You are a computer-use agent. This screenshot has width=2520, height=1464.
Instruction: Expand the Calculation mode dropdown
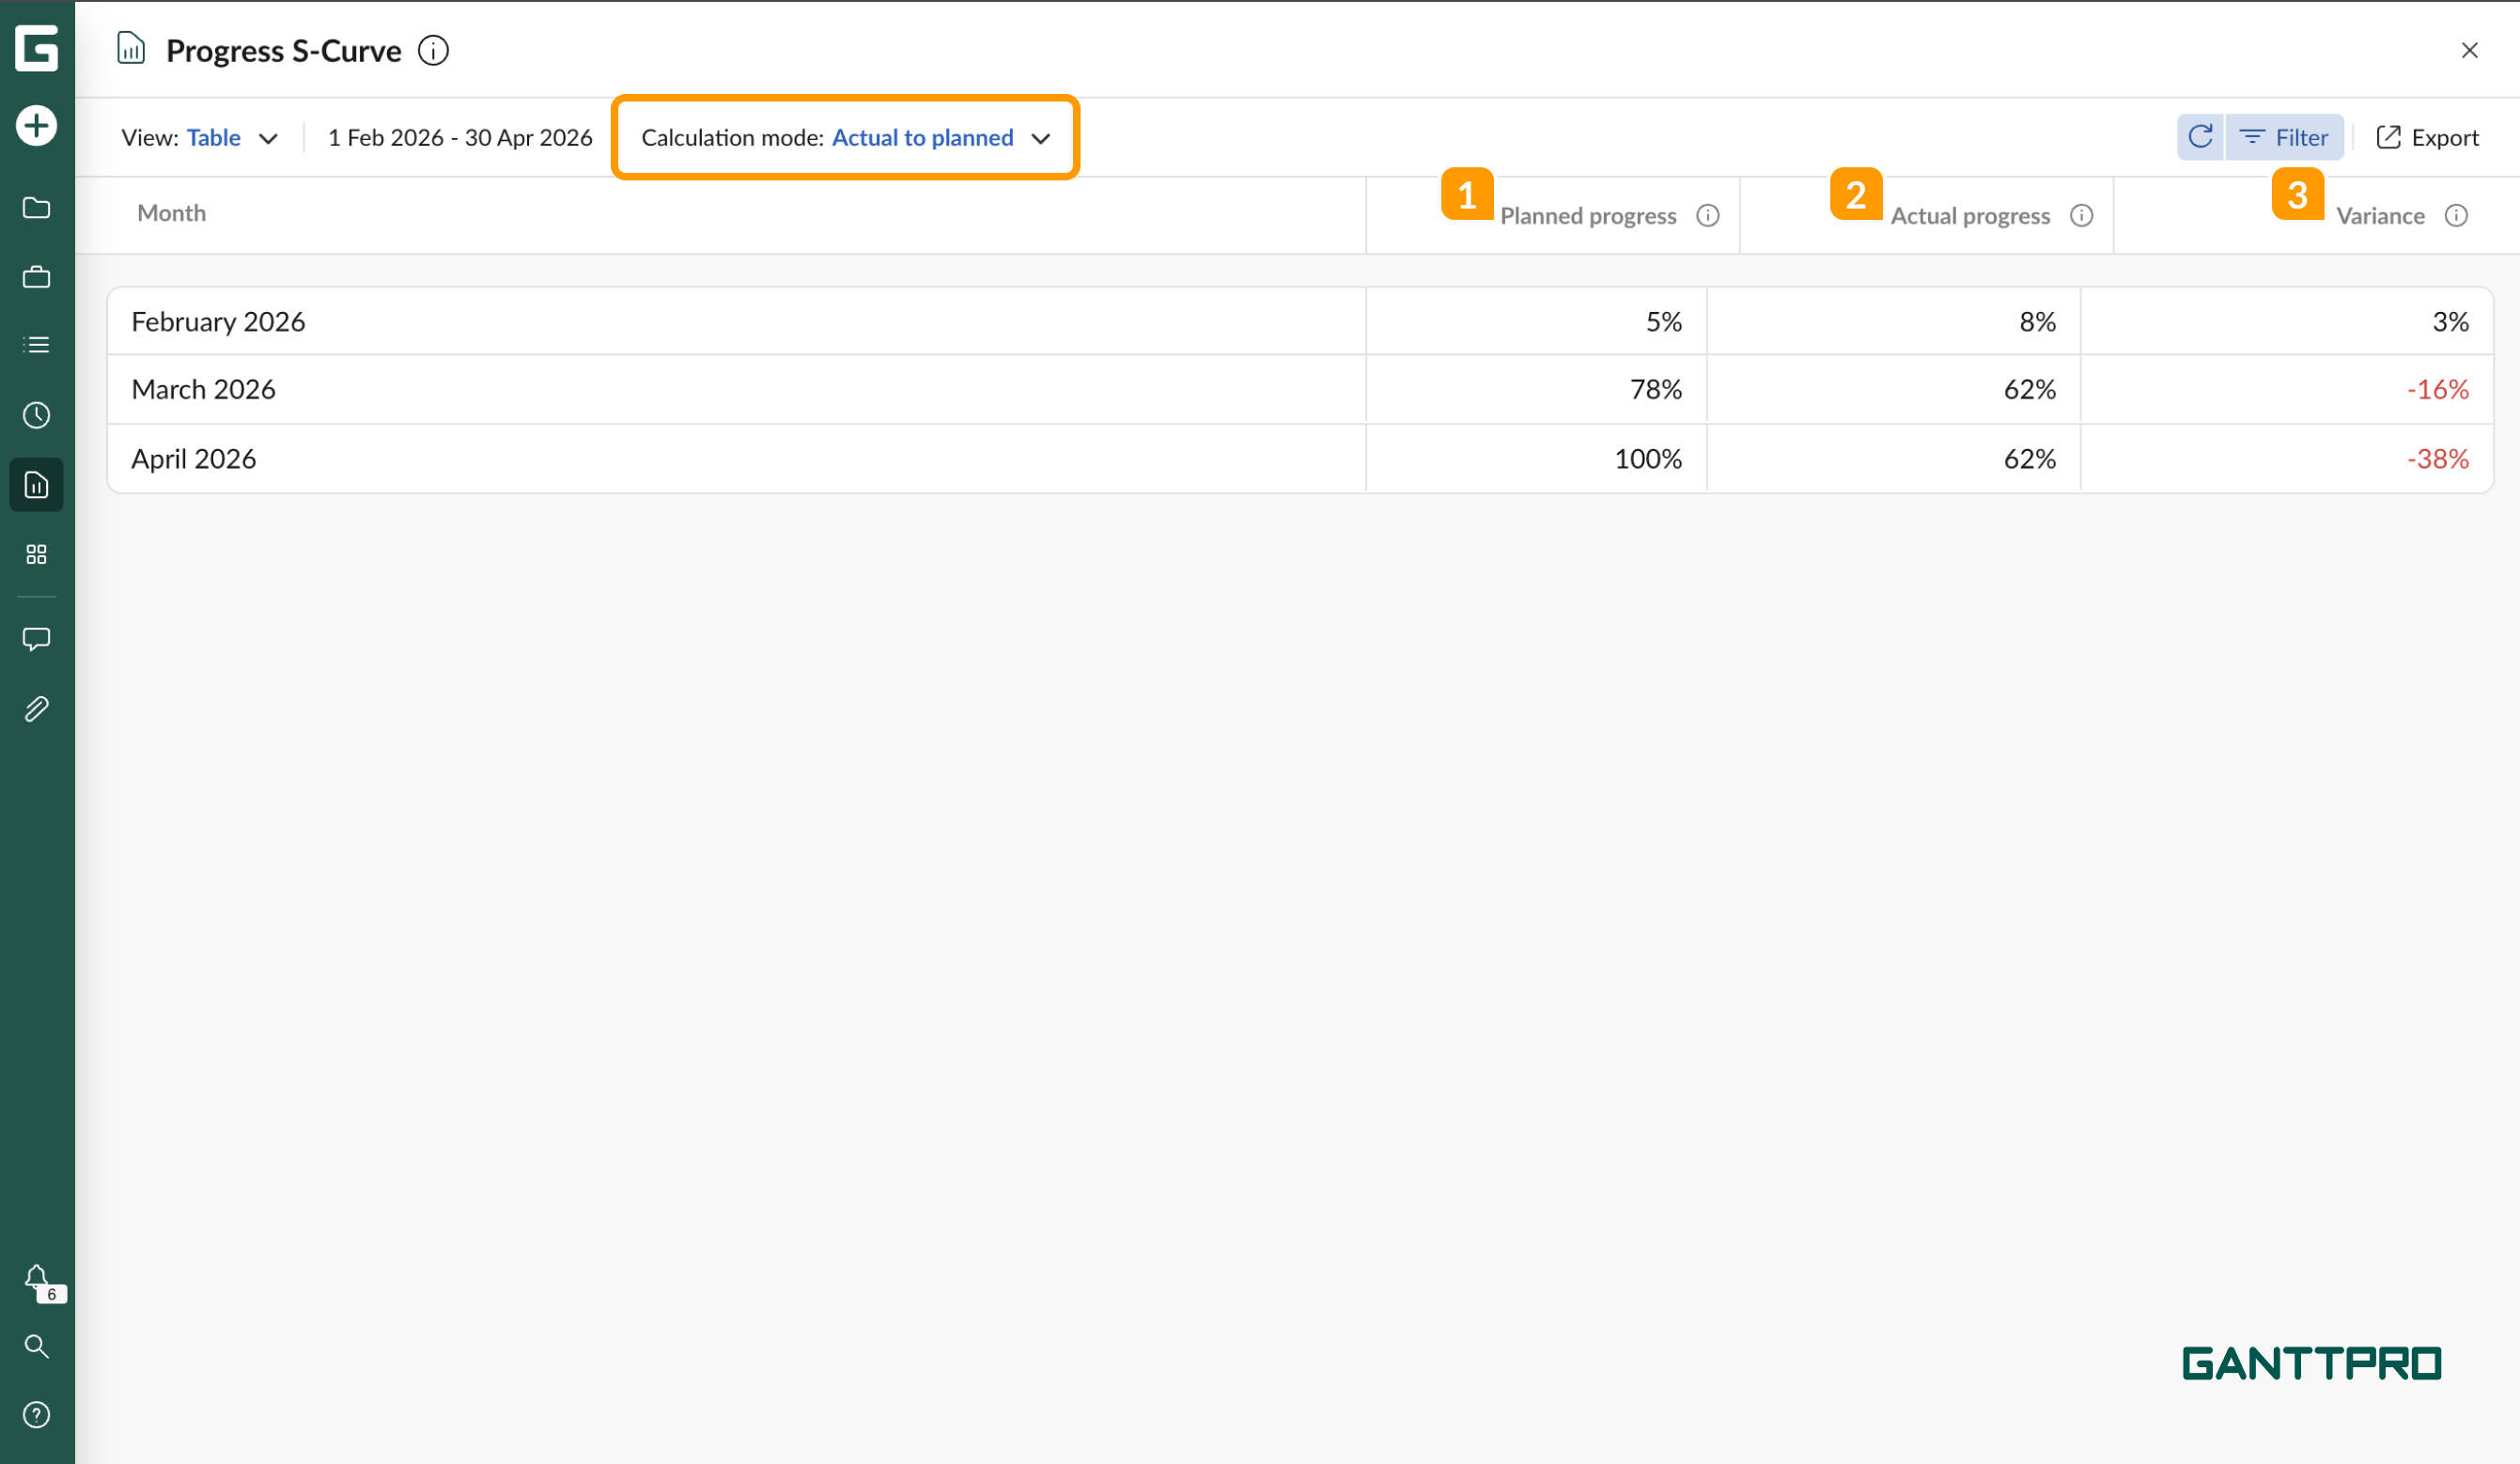click(x=845, y=138)
